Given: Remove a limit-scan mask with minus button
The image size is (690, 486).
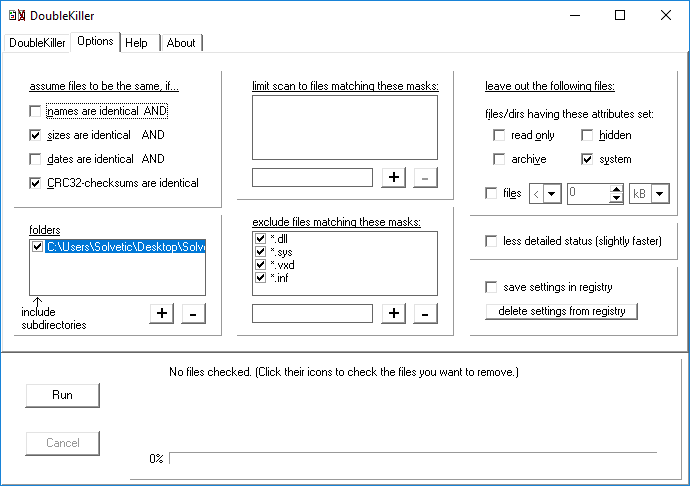Looking at the screenshot, I should point(425,177).
